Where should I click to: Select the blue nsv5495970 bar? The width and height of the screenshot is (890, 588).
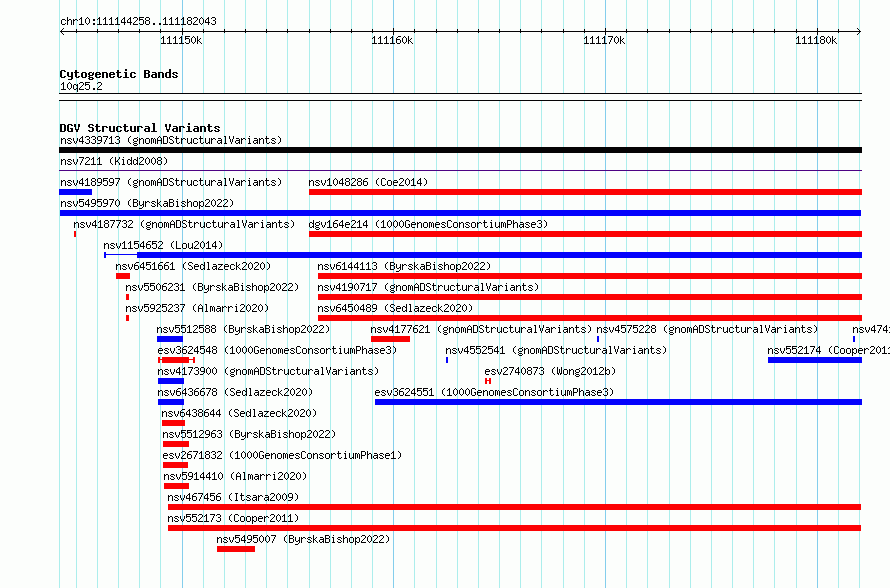pos(460,213)
